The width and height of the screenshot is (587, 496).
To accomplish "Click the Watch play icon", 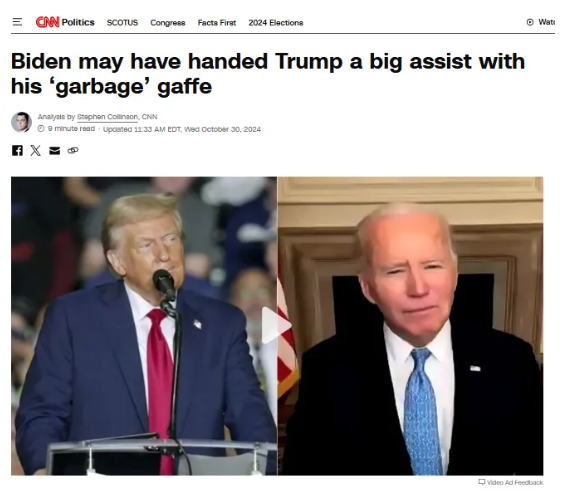I will tap(530, 22).
